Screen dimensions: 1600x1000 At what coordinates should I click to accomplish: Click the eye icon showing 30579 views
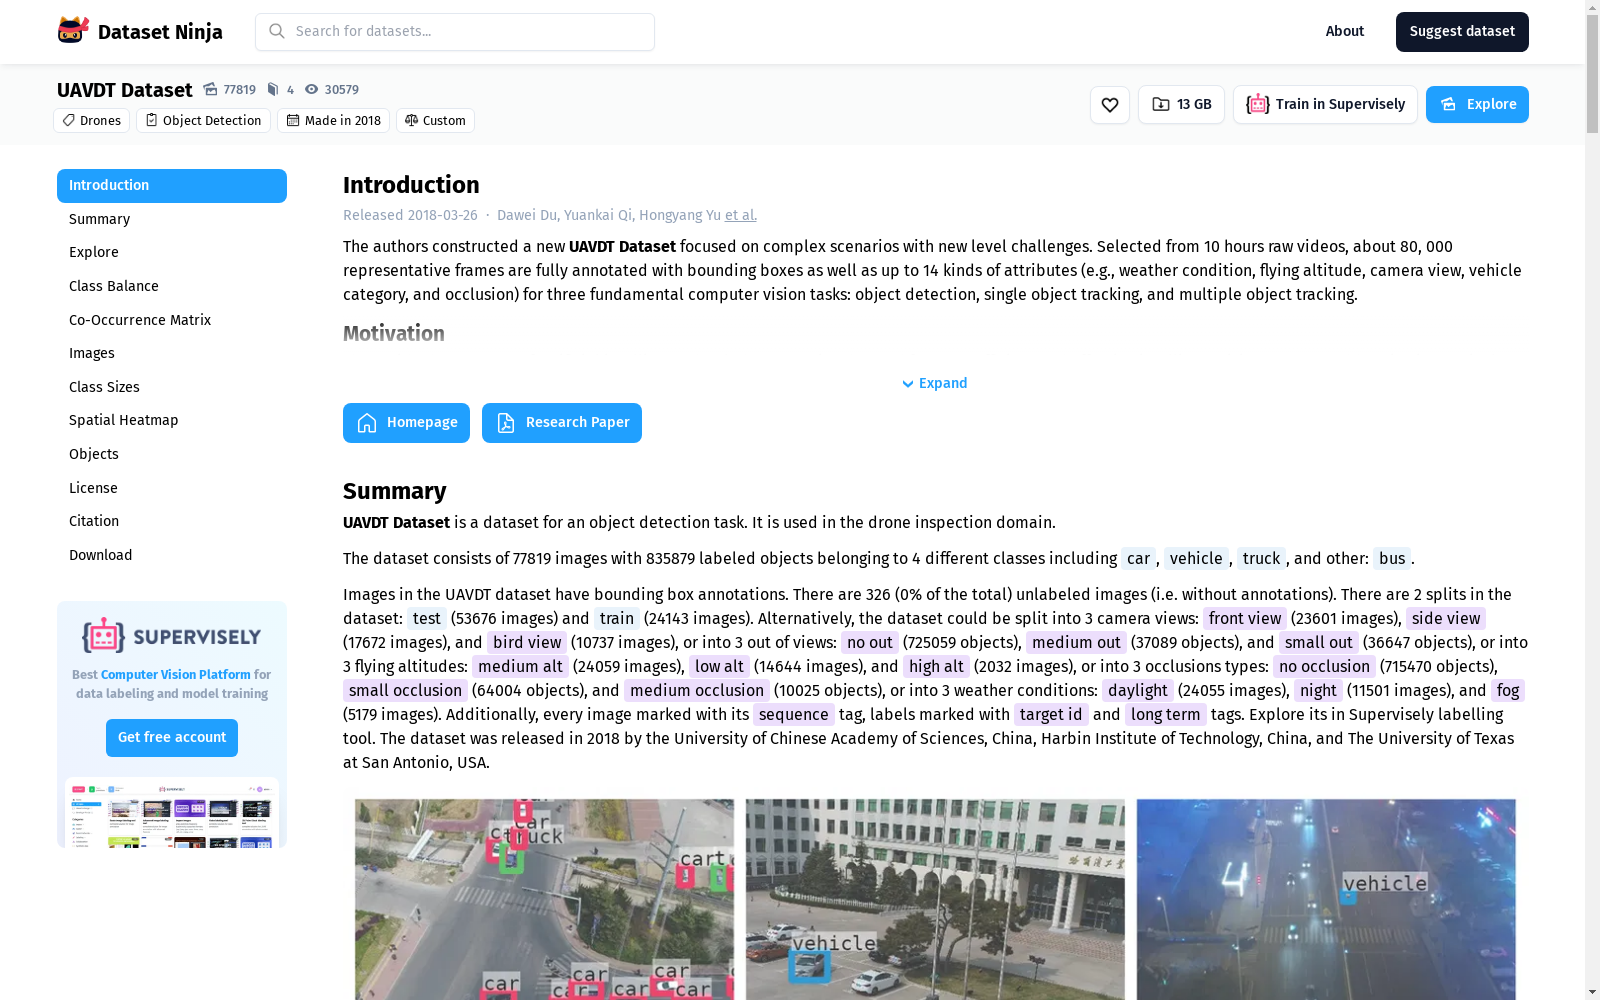tap(310, 89)
